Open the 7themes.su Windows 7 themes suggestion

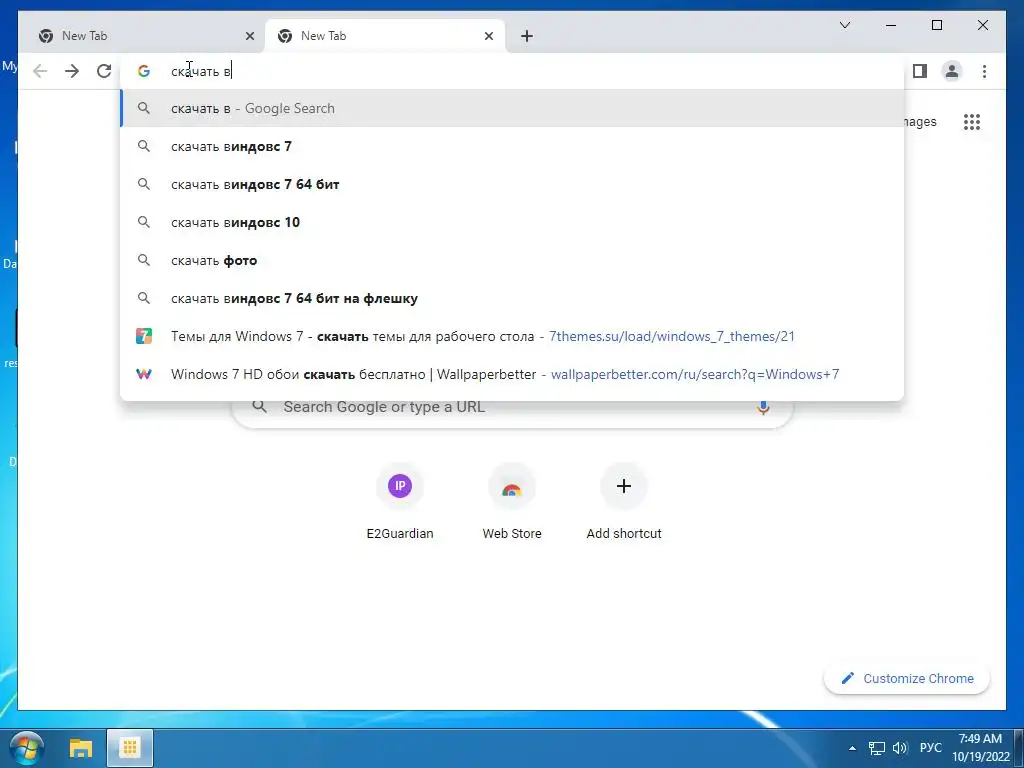(x=512, y=336)
